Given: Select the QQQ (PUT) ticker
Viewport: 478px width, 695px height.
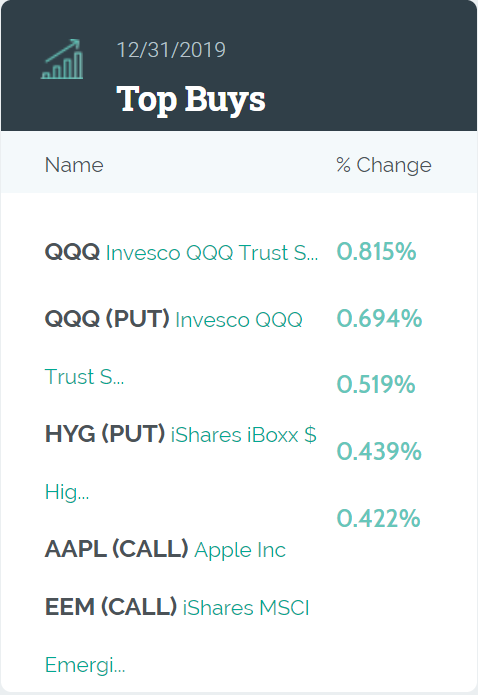Looking at the screenshot, I should point(107,319).
